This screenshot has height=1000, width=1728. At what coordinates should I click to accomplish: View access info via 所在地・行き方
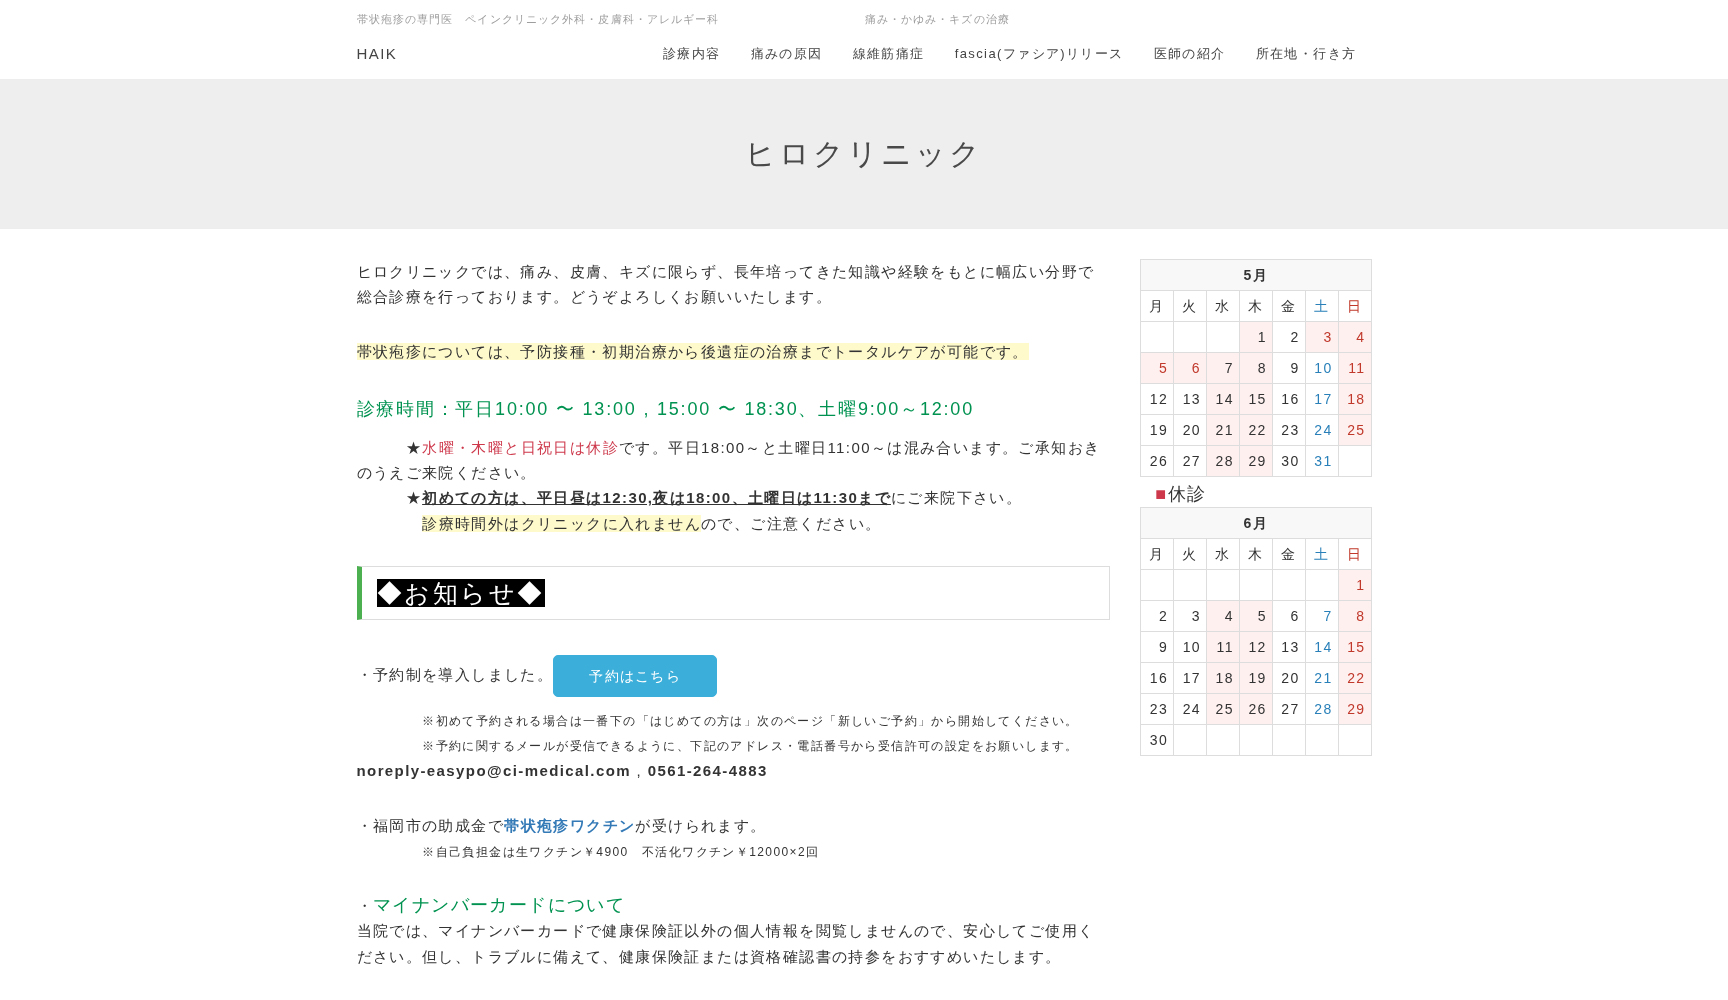coord(1305,54)
